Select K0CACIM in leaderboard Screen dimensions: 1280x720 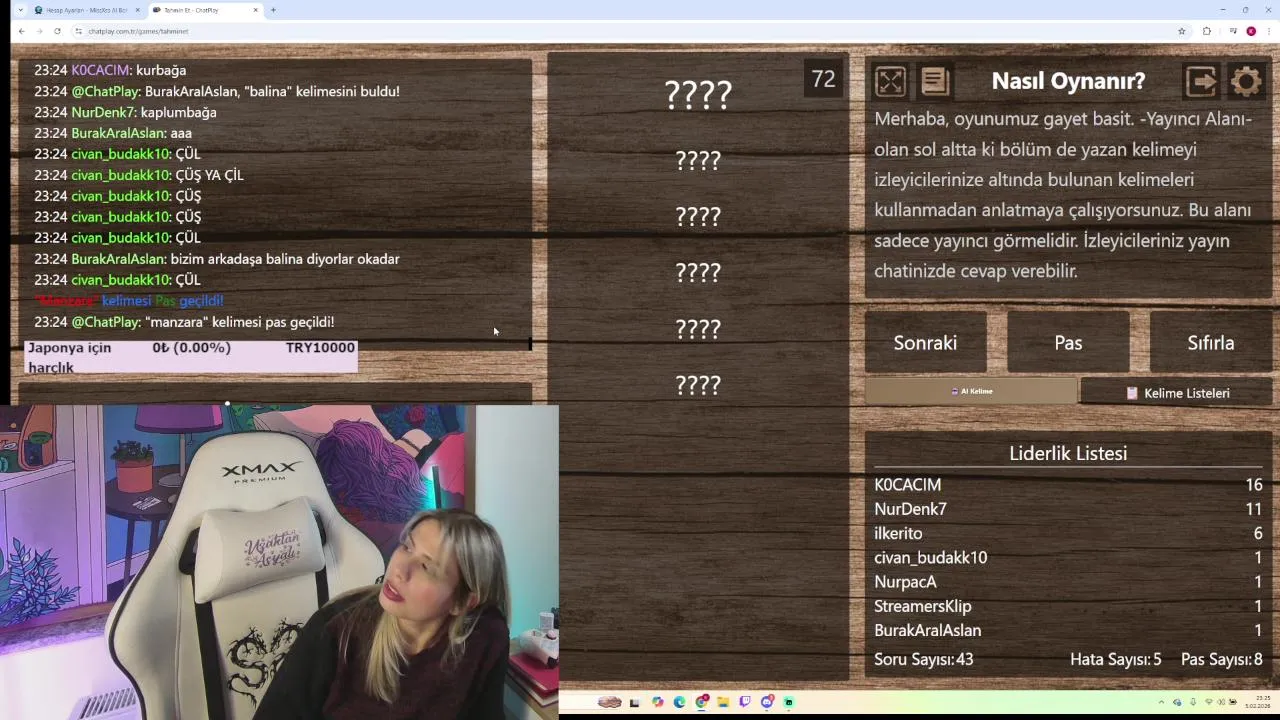click(1068, 484)
